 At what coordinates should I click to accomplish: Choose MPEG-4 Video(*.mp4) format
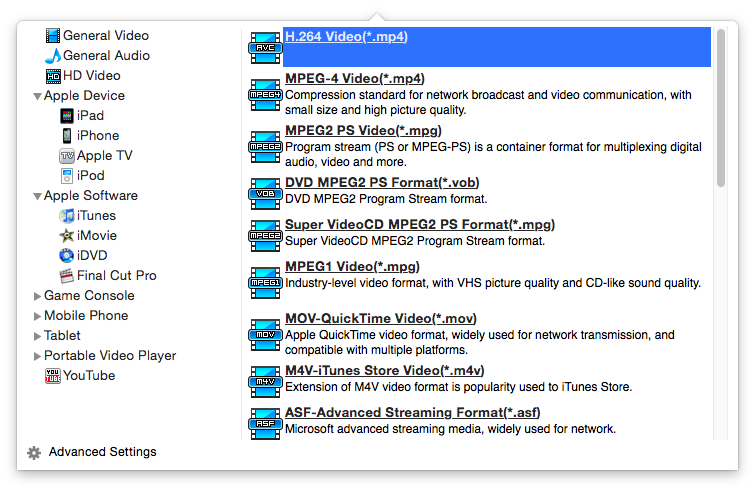tap(355, 78)
